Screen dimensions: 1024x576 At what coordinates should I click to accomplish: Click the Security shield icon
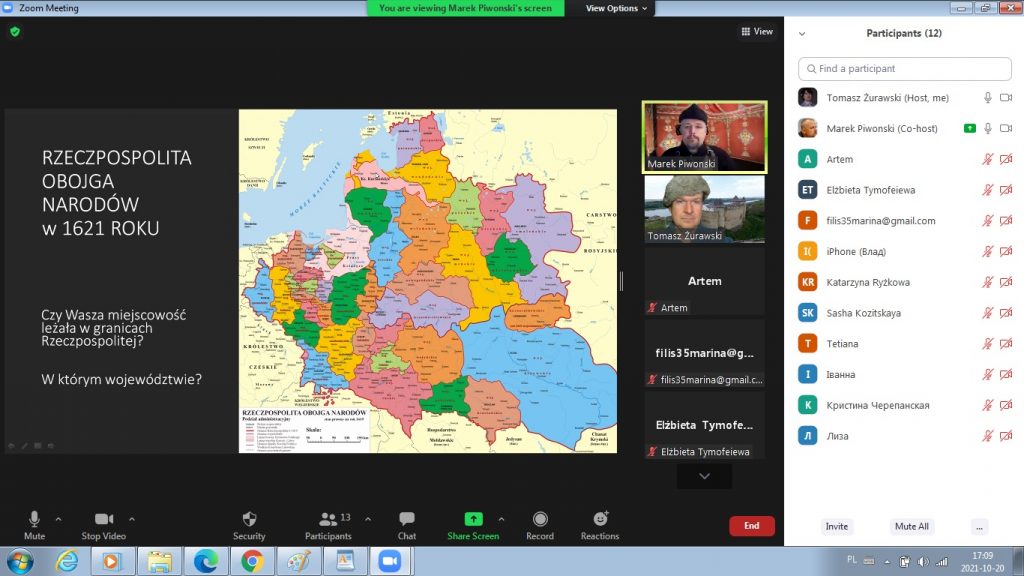click(249, 519)
